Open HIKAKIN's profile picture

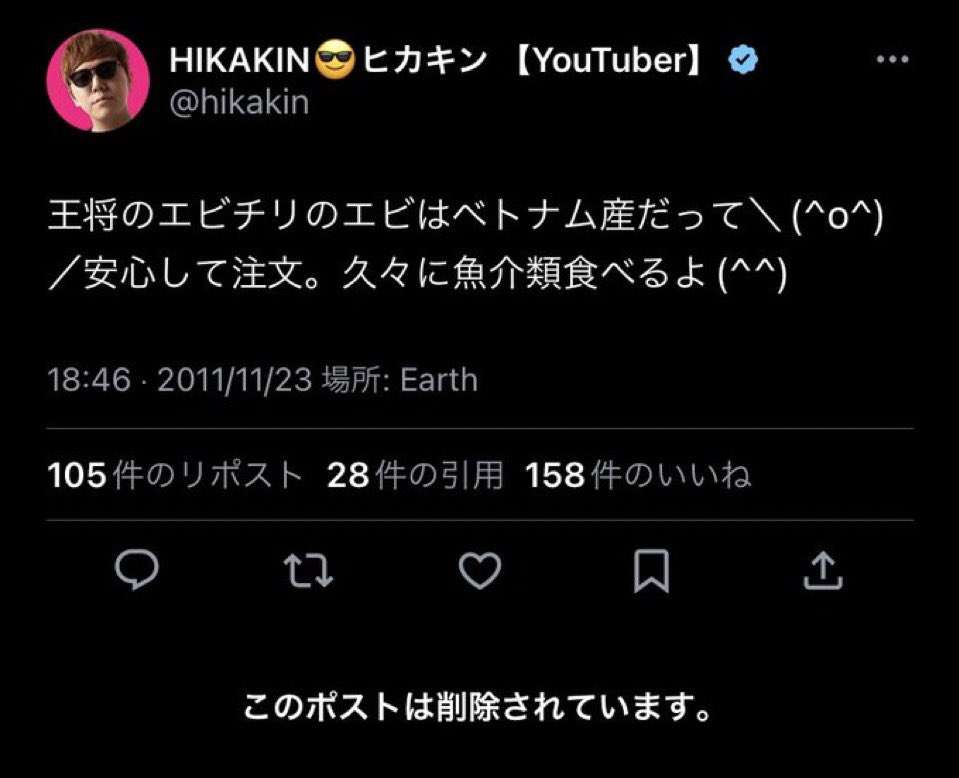point(97,79)
